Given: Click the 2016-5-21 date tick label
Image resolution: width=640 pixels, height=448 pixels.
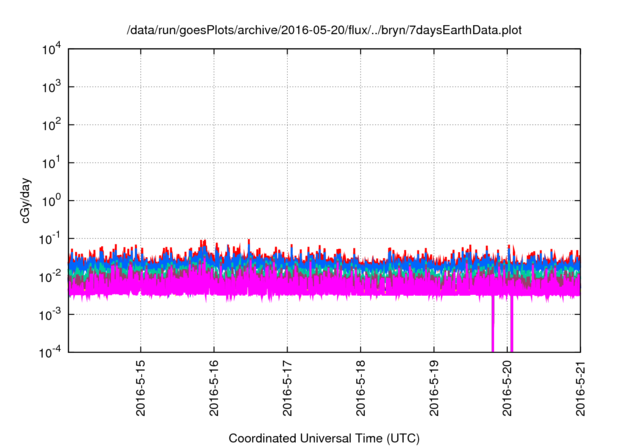Looking at the screenshot, I should tap(580, 388).
